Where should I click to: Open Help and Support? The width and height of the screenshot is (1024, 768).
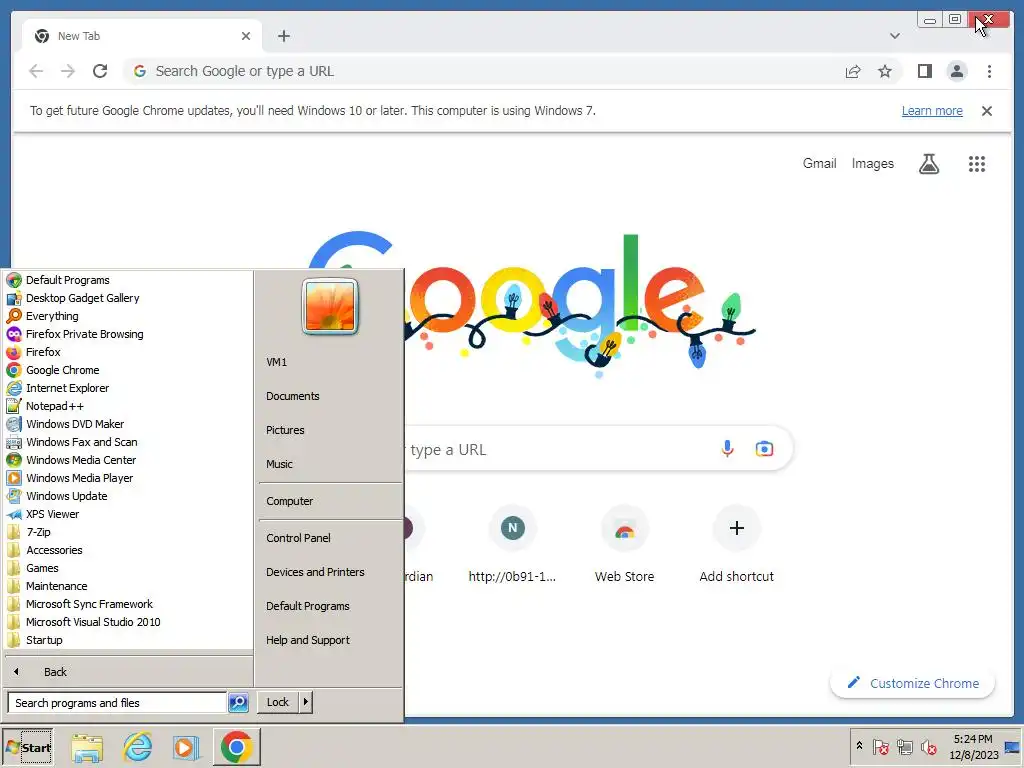coord(308,640)
